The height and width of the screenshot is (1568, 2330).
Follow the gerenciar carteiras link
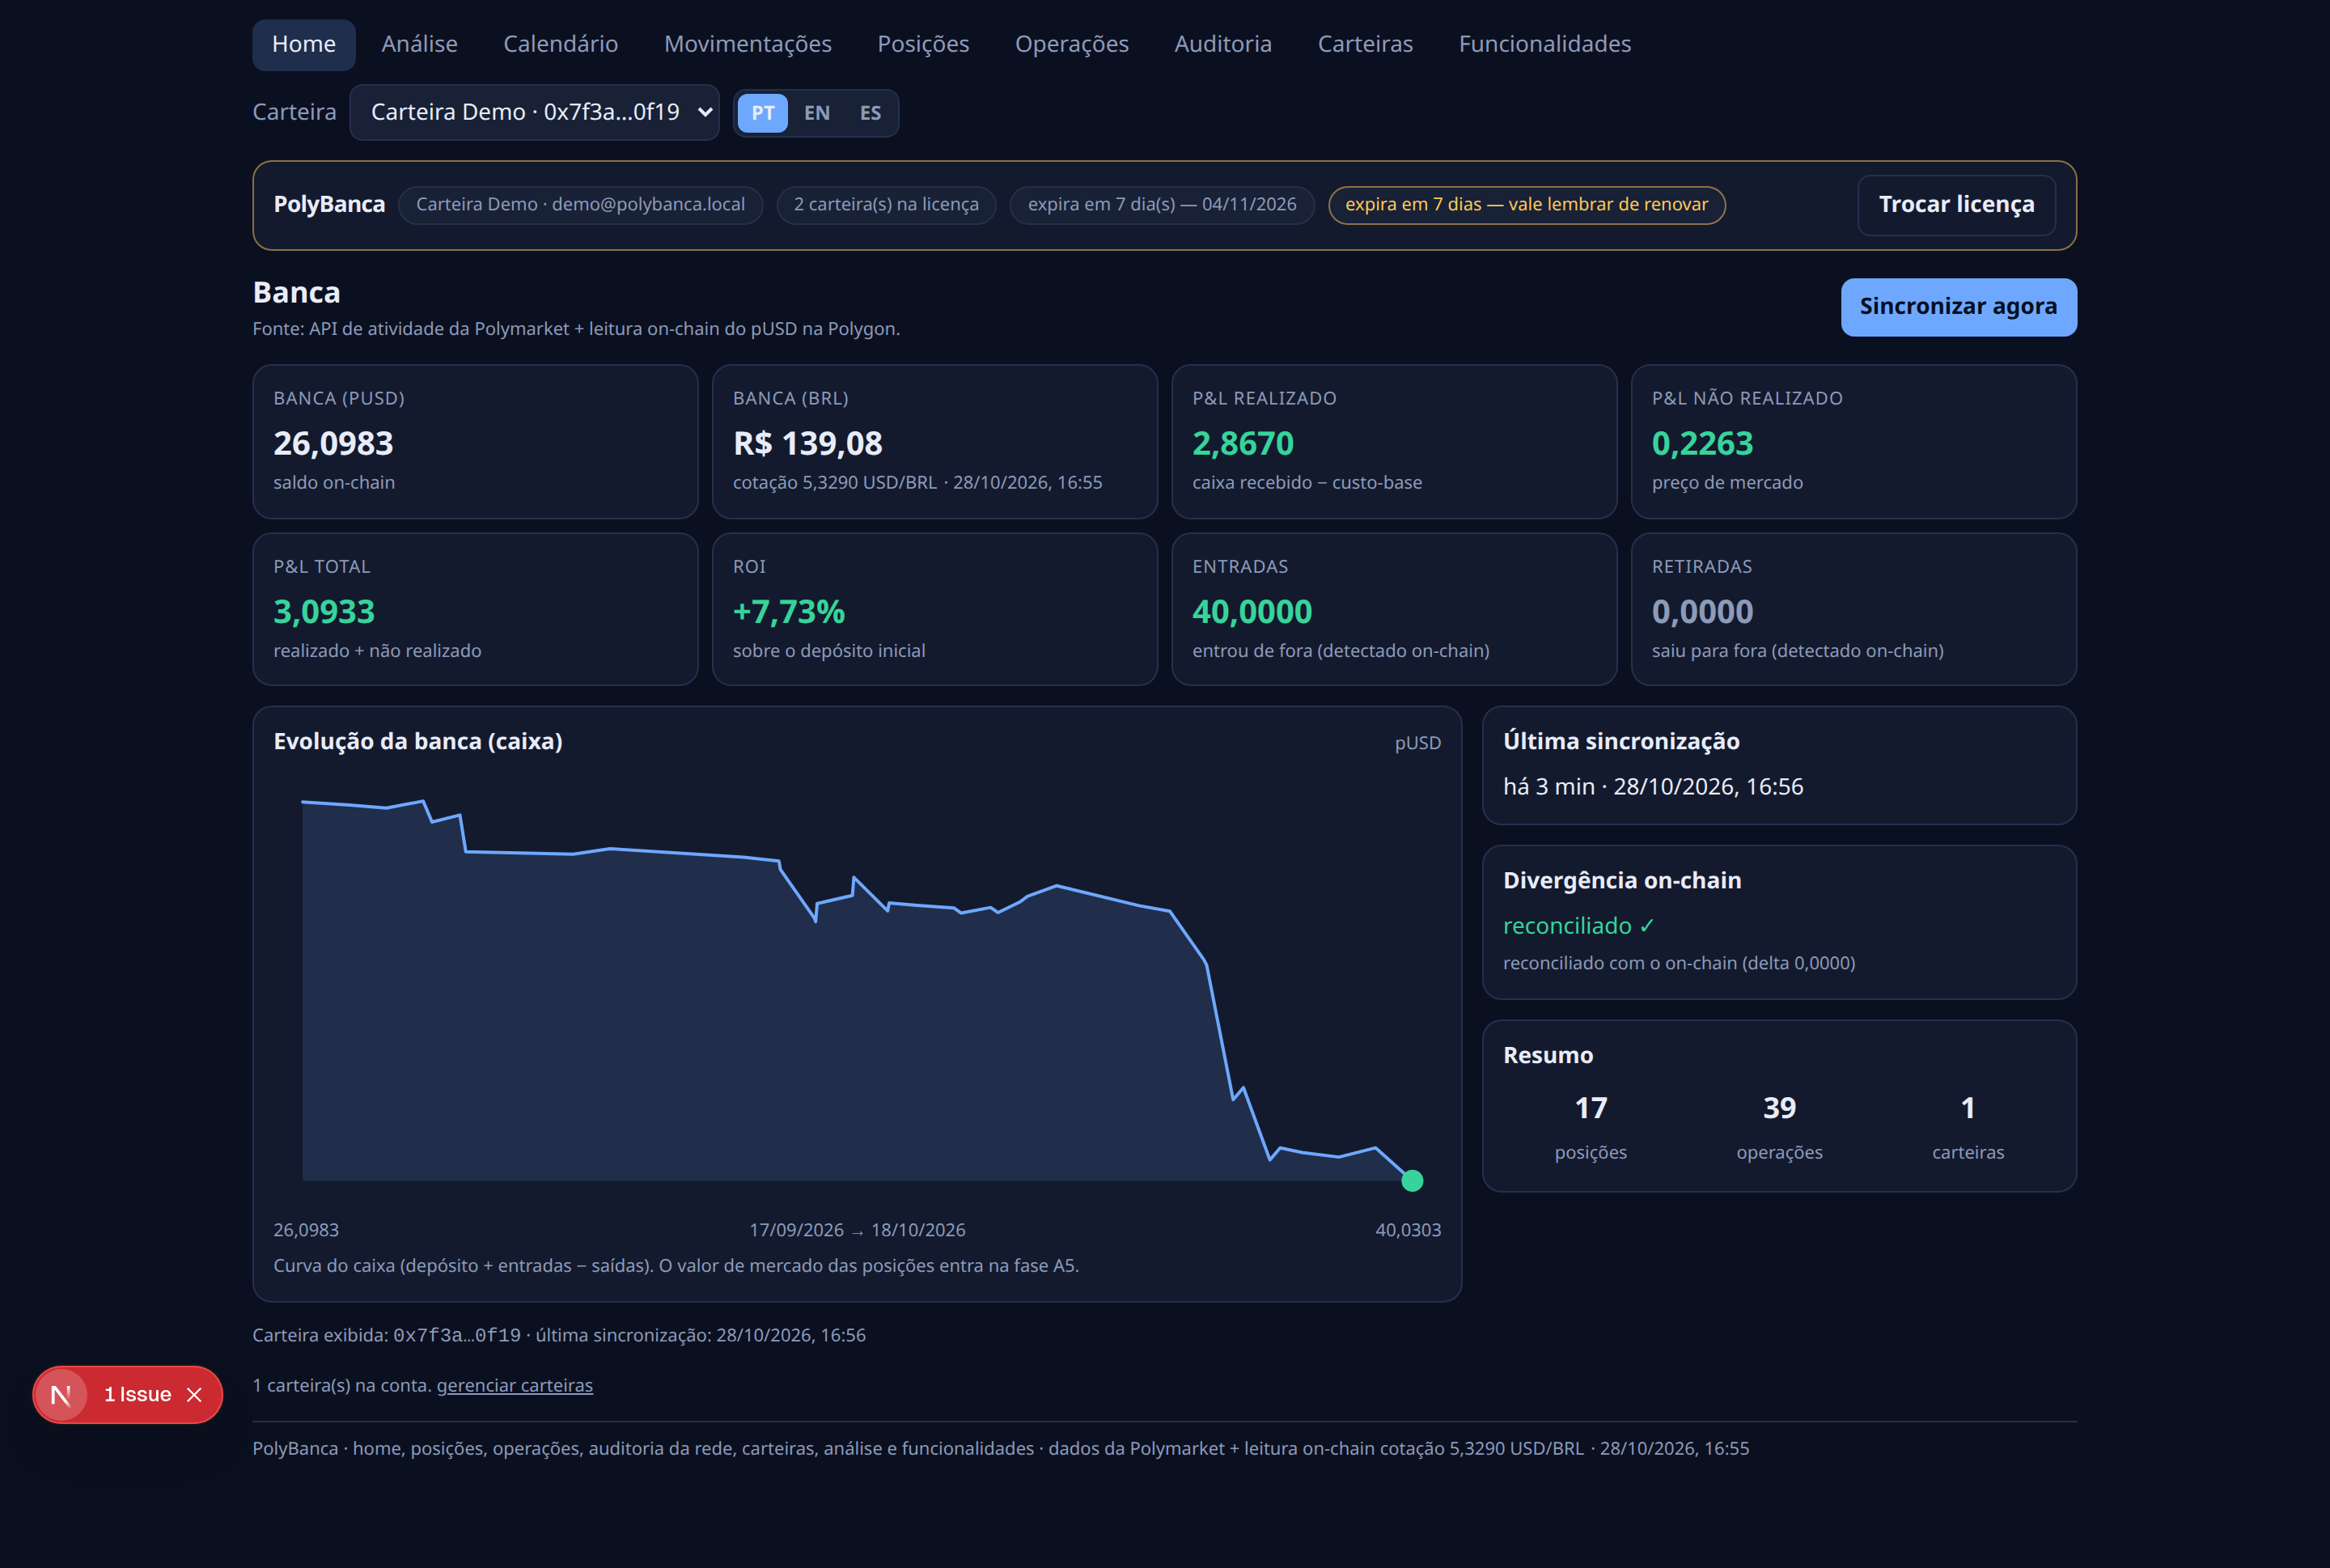click(x=515, y=1386)
